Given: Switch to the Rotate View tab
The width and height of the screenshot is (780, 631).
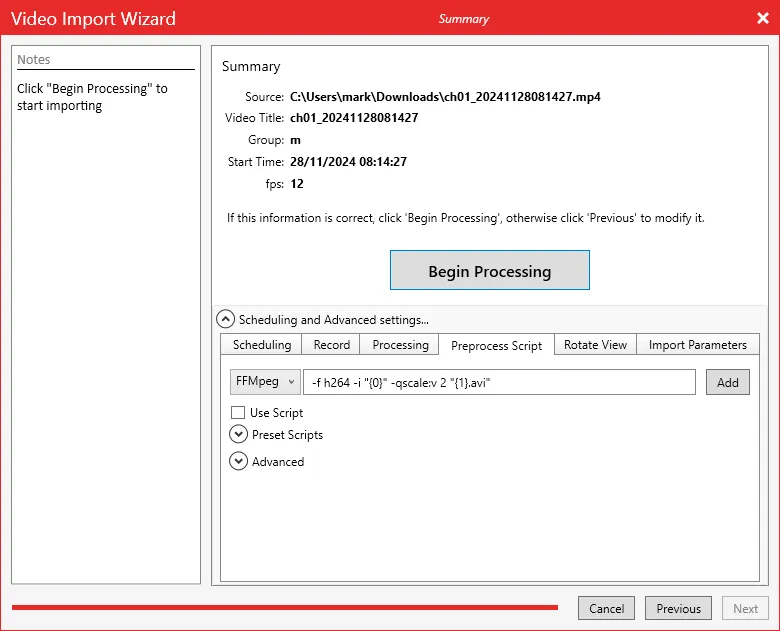Looking at the screenshot, I should pyautogui.click(x=595, y=345).
